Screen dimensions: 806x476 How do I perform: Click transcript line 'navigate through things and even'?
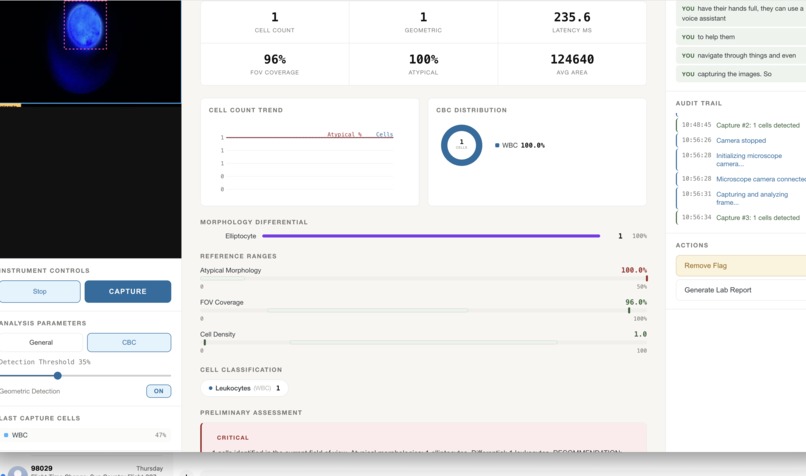(741, 56)
